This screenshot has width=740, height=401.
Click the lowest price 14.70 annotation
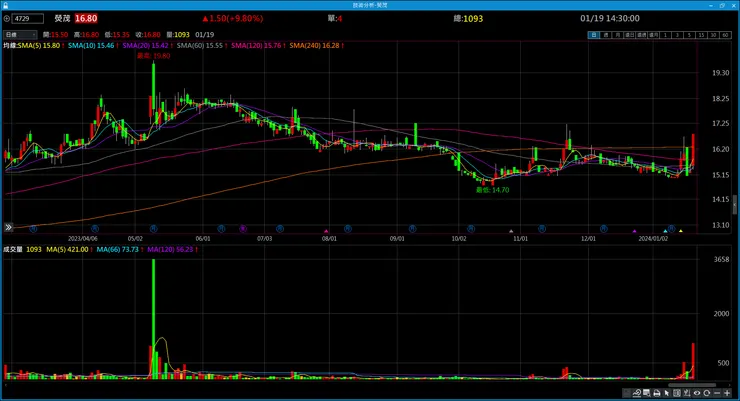[493, 190]
